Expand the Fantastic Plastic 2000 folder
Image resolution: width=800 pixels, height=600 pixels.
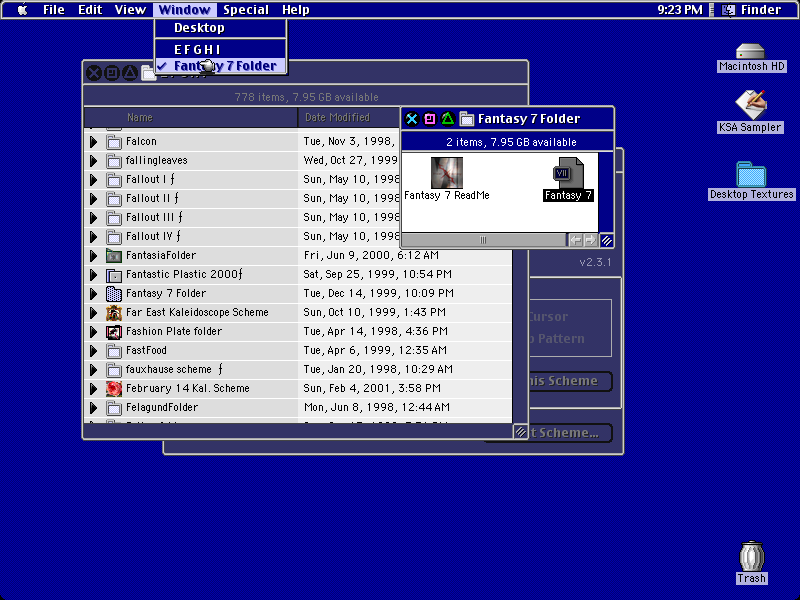(93, 274)
